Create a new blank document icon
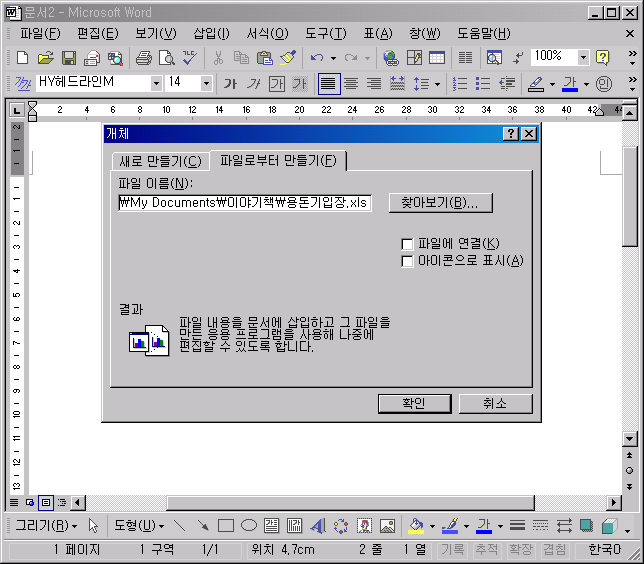 click(23, 58)
